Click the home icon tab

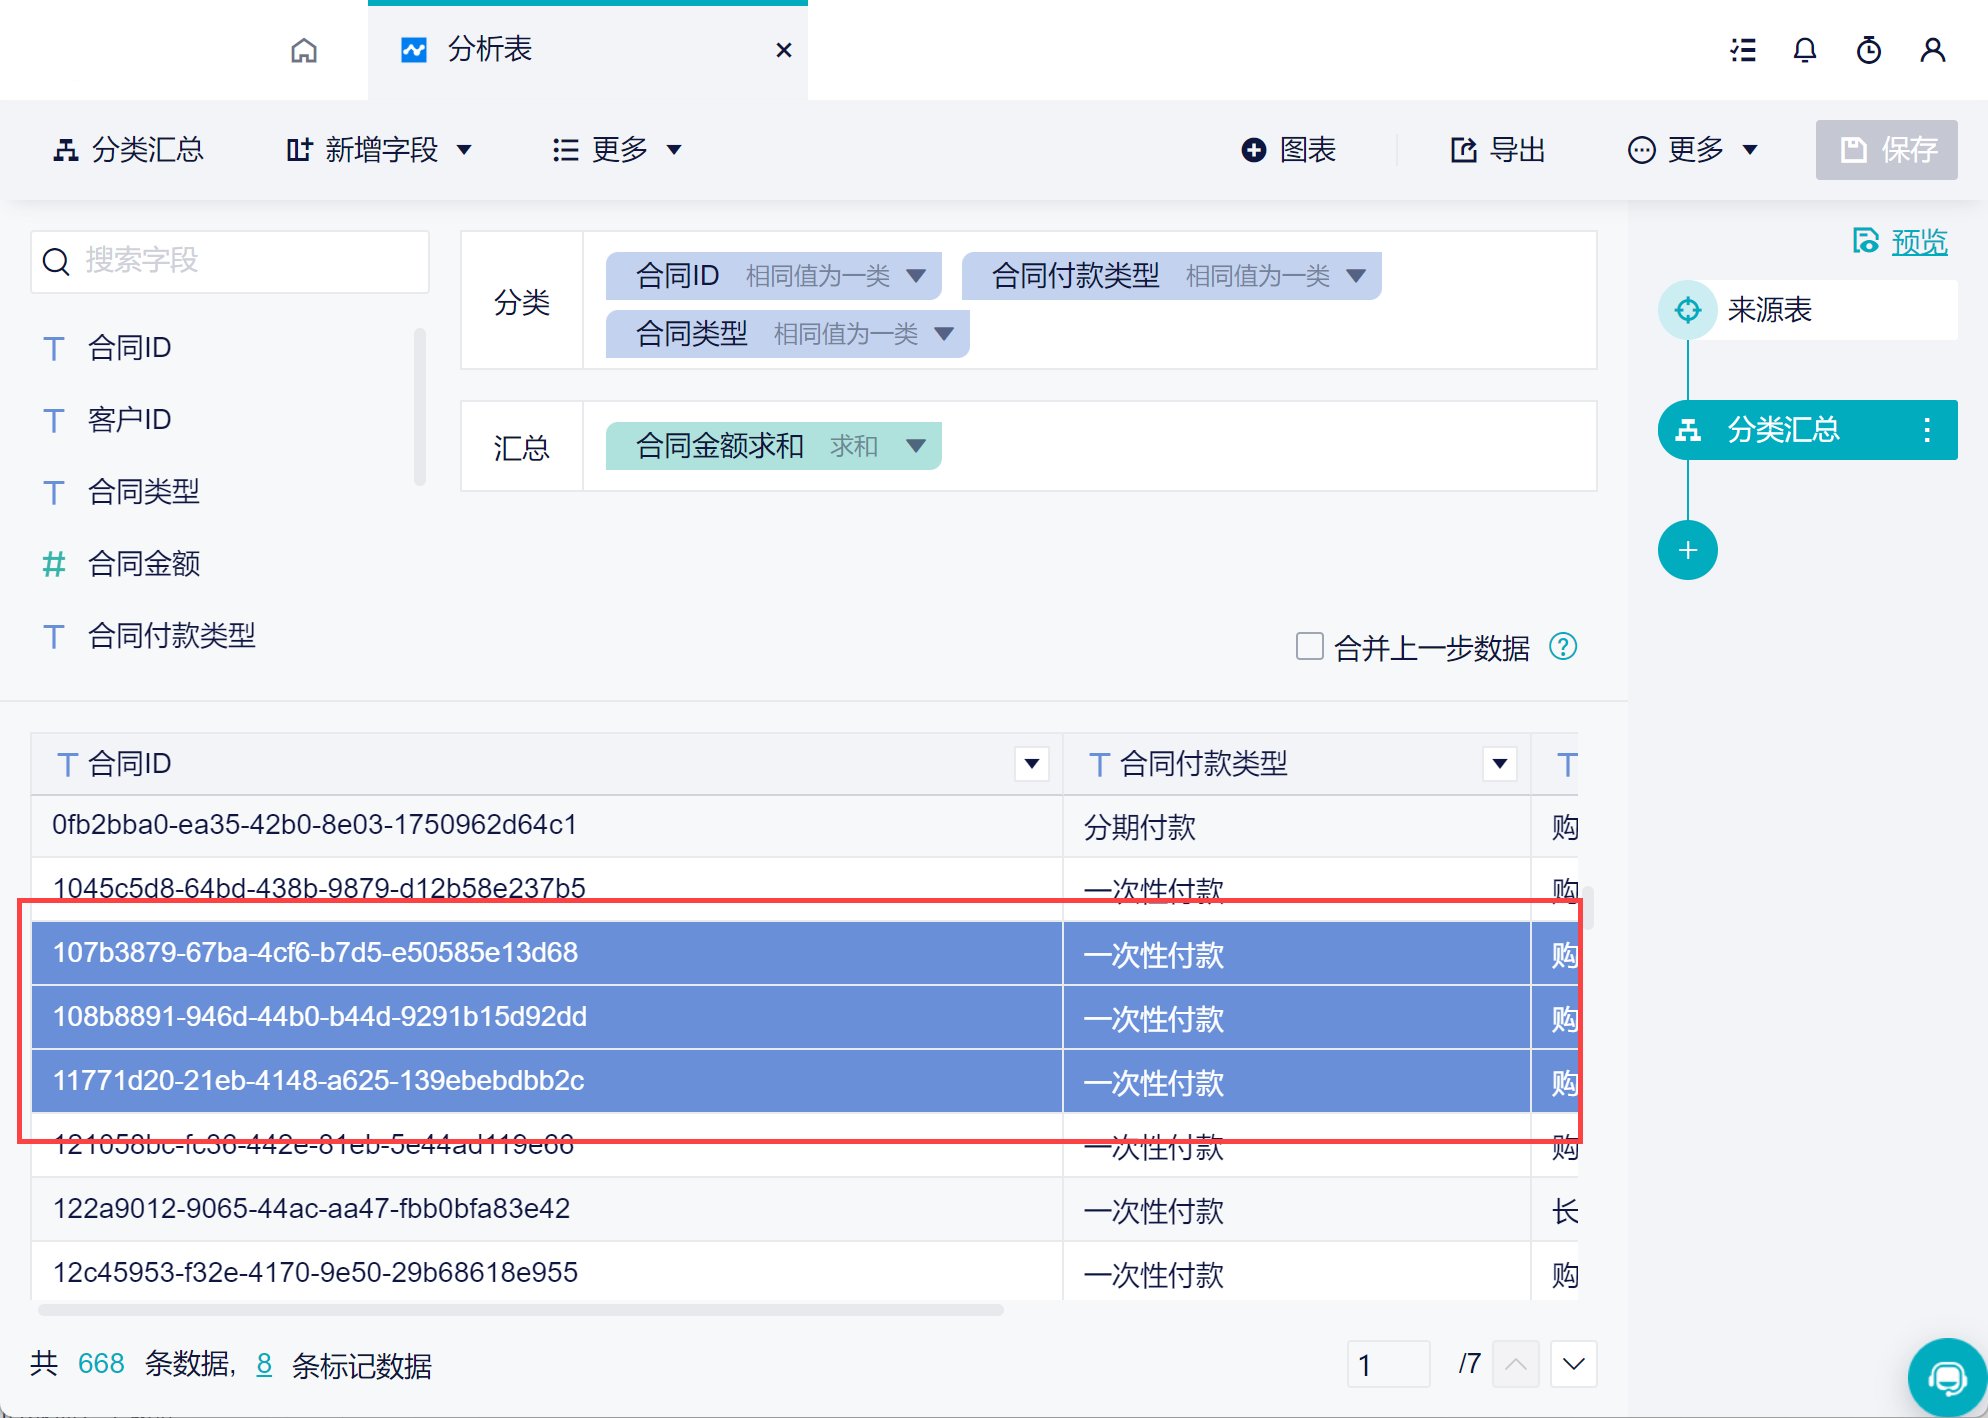point(304,50)
